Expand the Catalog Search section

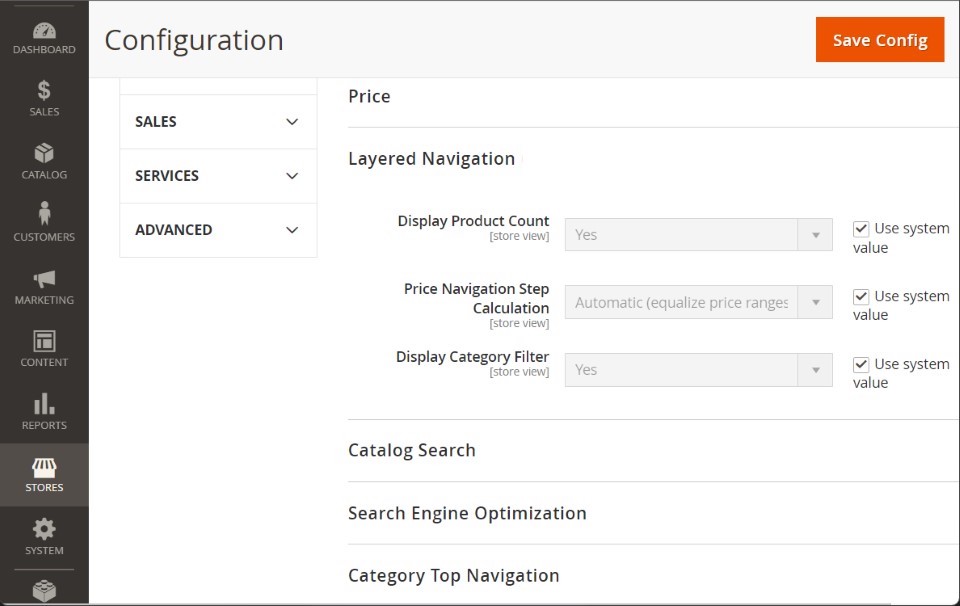412,450
